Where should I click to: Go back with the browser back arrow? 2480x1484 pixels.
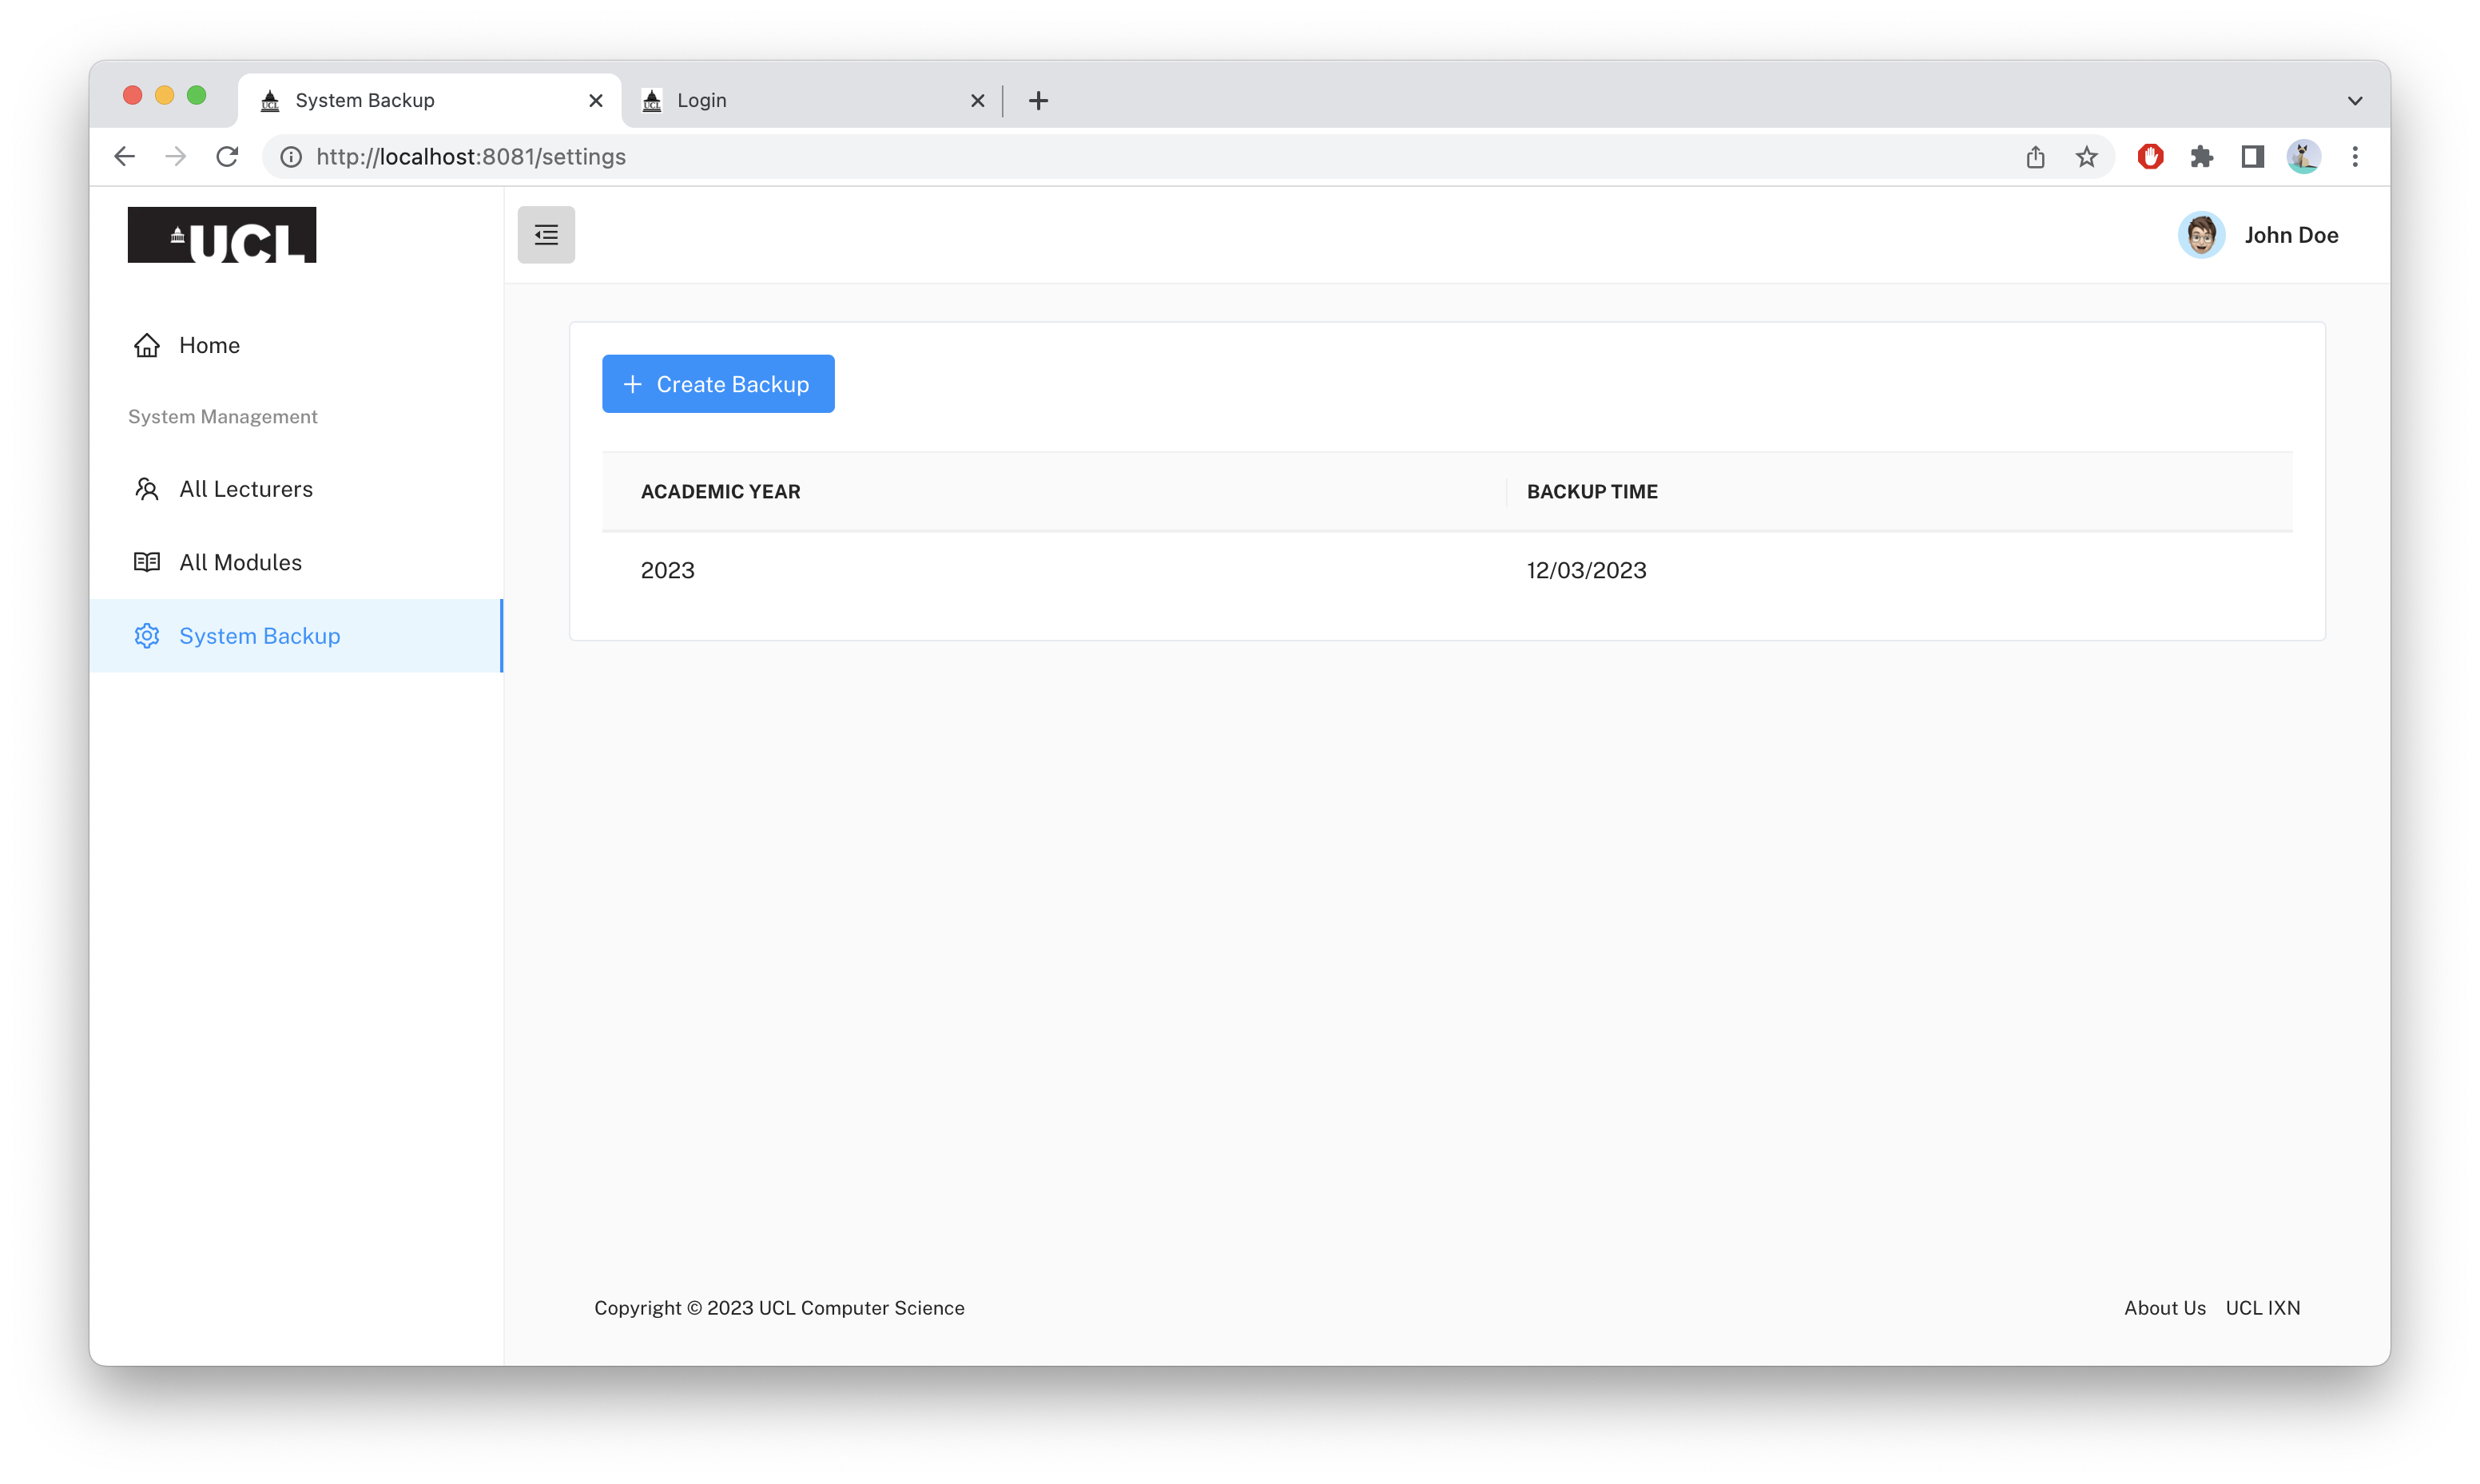pos(124,157)
